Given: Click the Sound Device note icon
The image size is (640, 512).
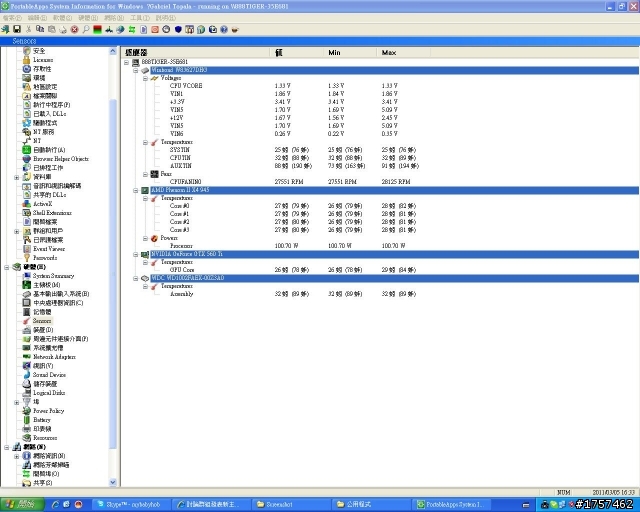Looking at the screenshot, I should (27, 374).
